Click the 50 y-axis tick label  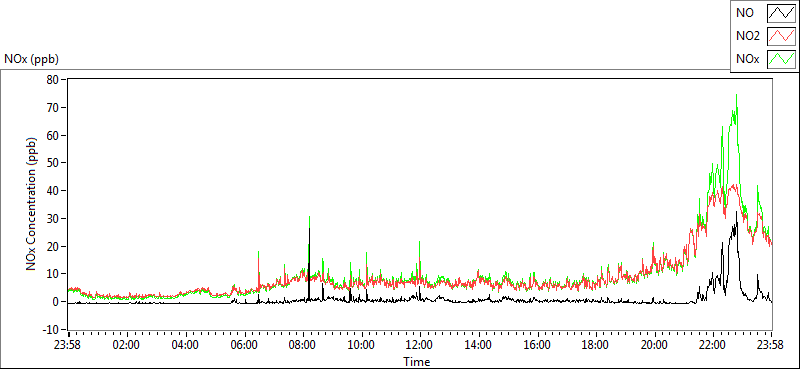pos(53,163)
